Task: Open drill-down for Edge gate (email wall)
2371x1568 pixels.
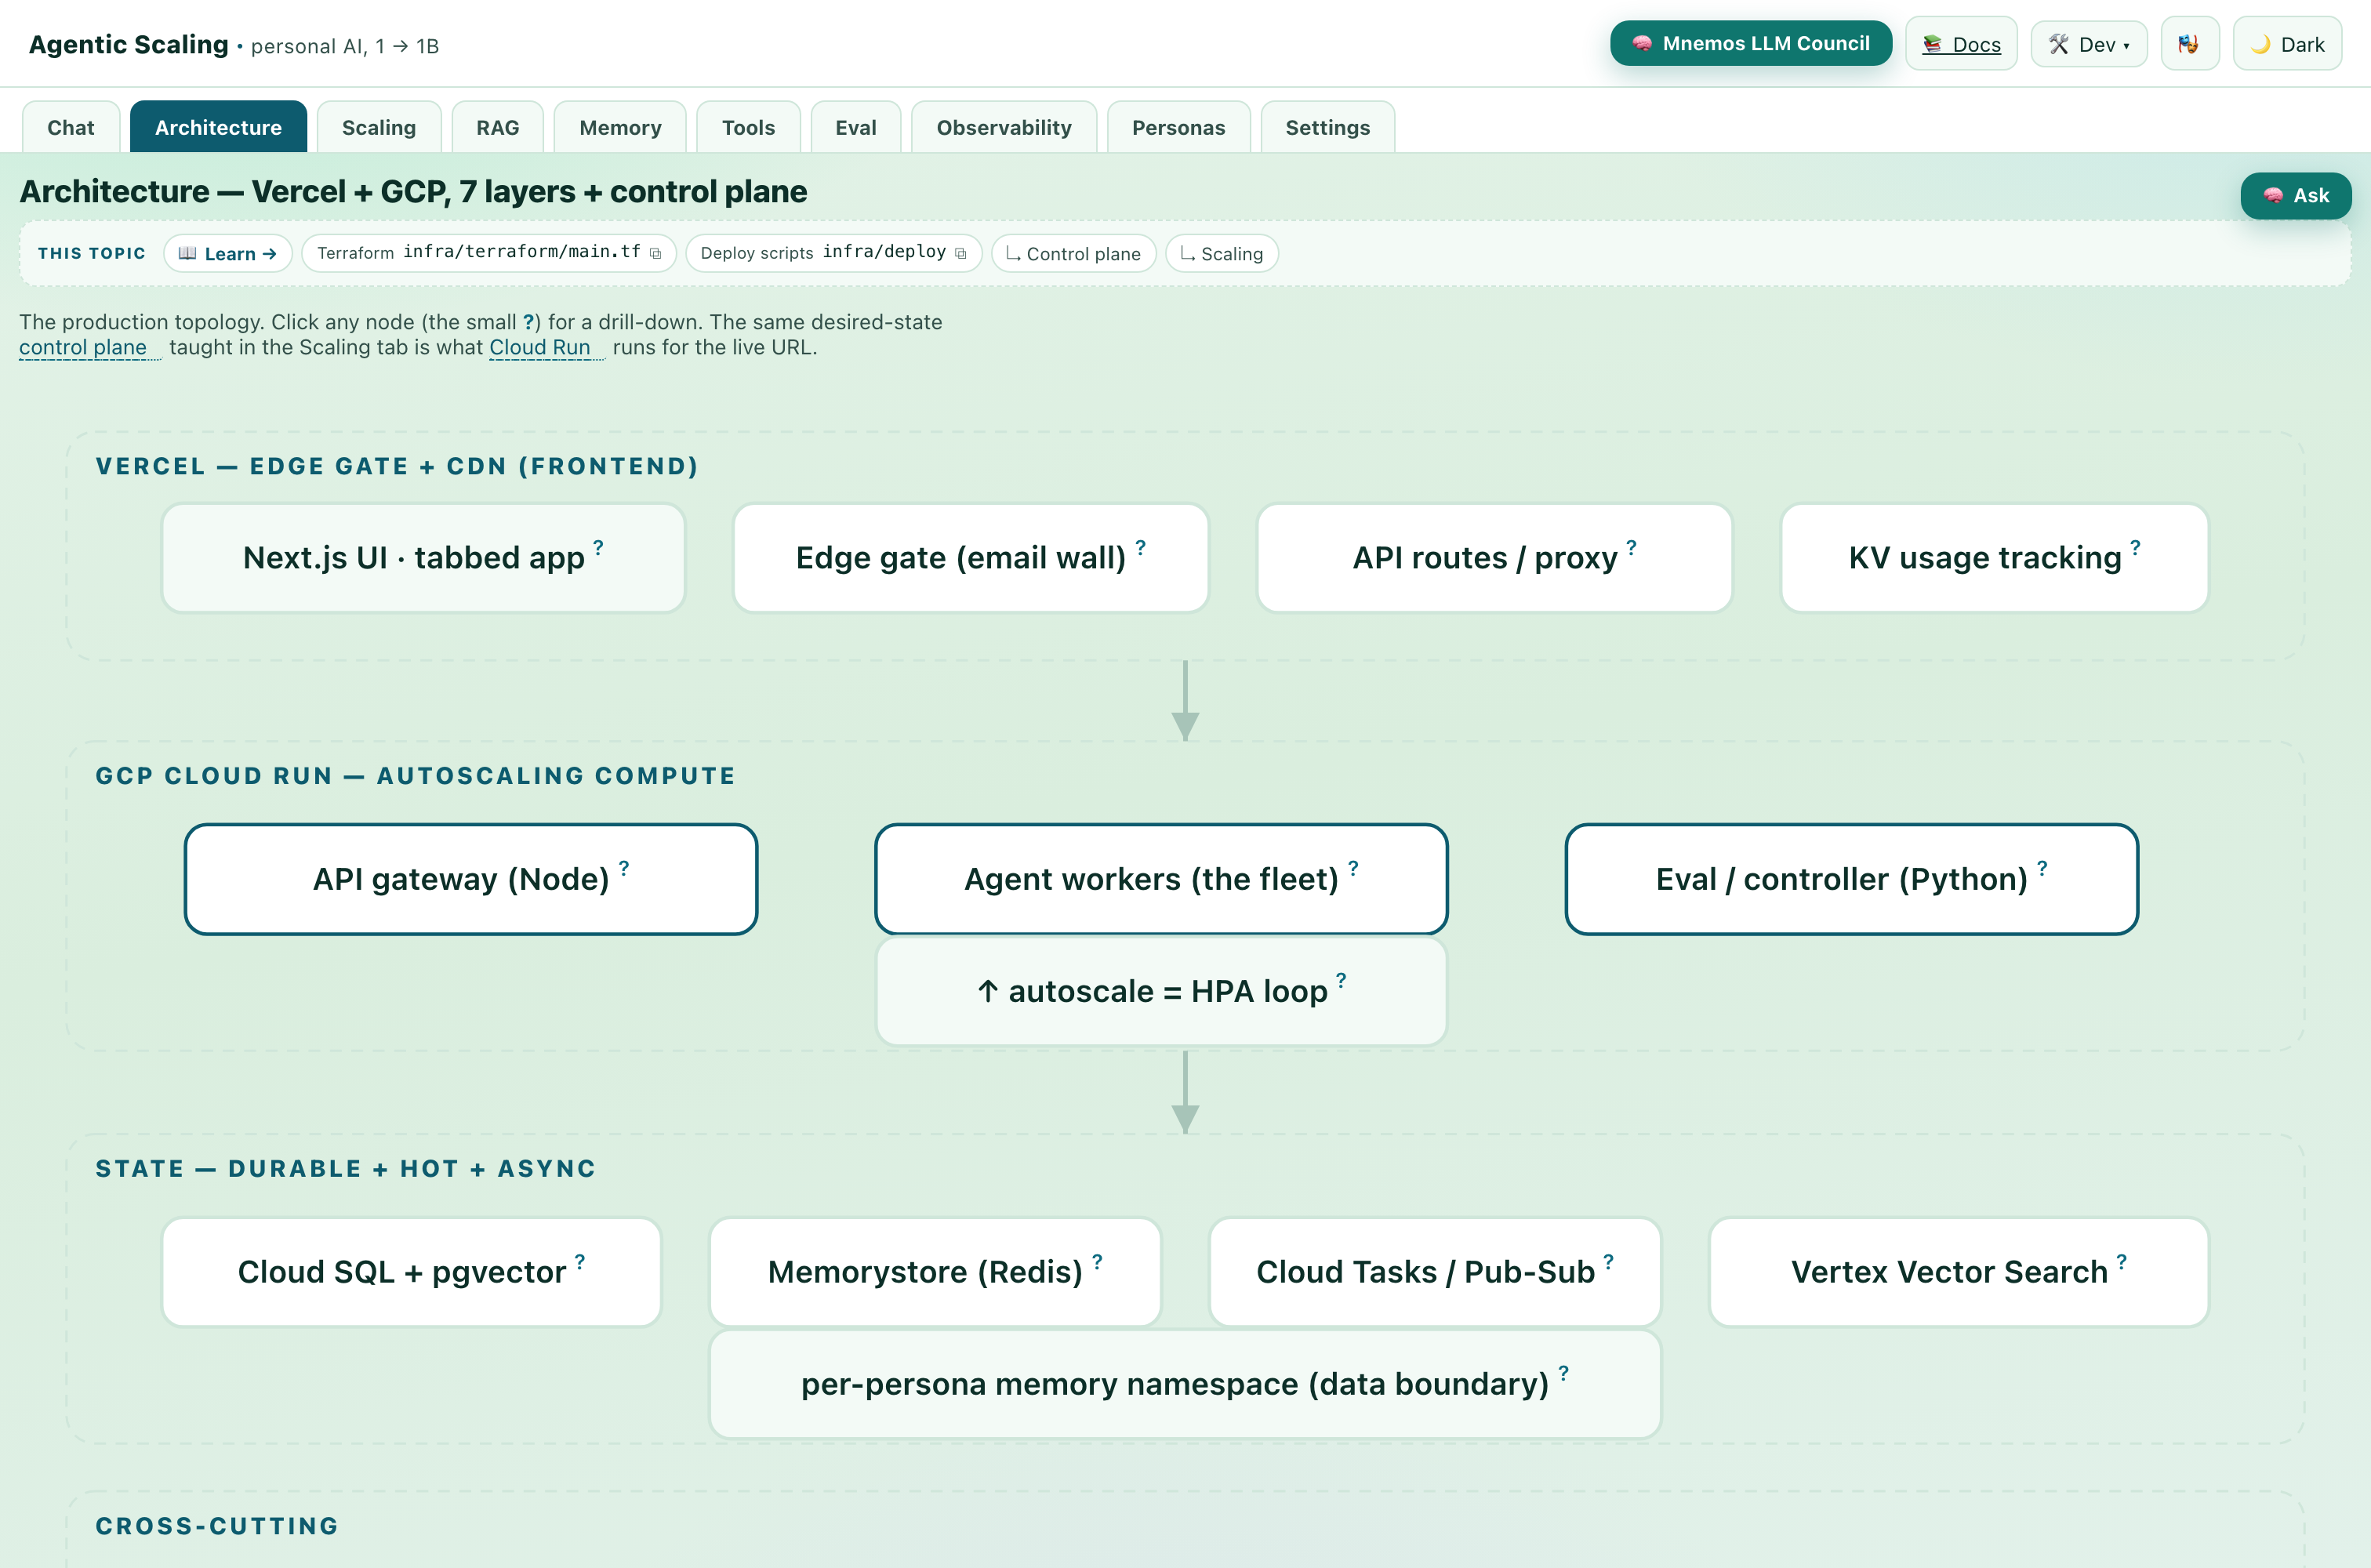Action: tap(1140, 547)
